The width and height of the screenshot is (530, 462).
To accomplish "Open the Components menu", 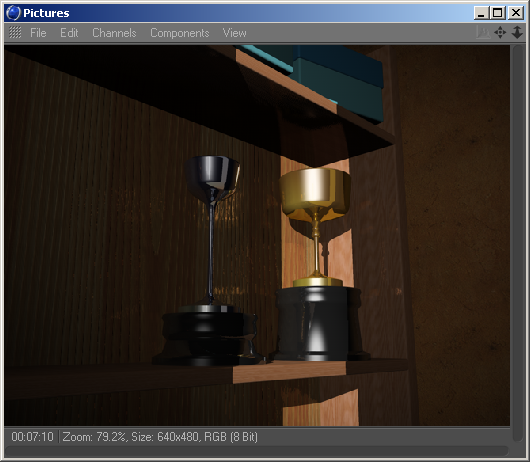I will 179,33.
